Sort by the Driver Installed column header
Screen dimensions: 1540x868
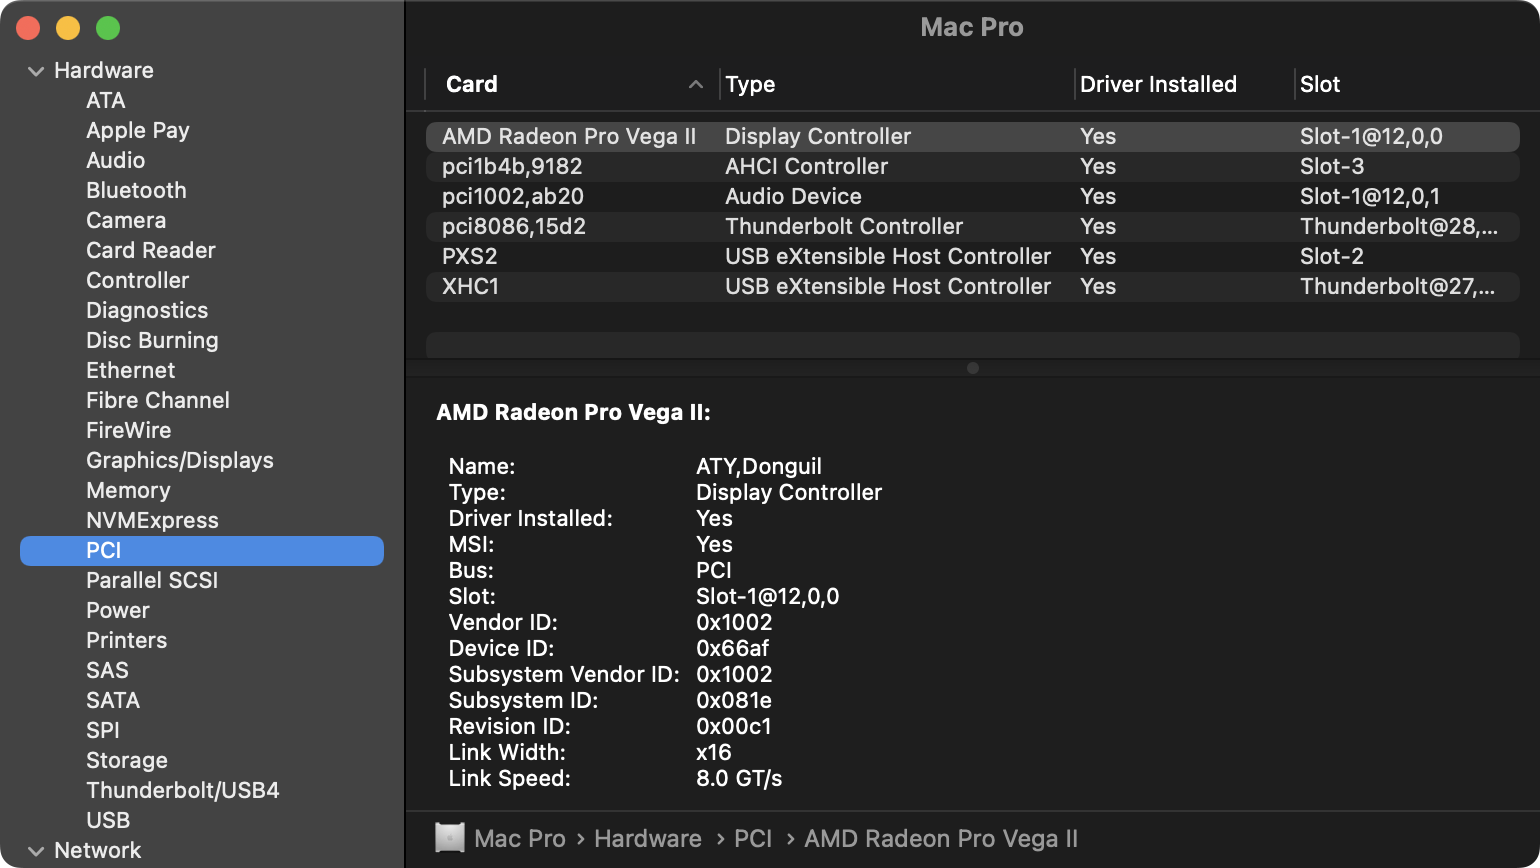pos(1158,85)
